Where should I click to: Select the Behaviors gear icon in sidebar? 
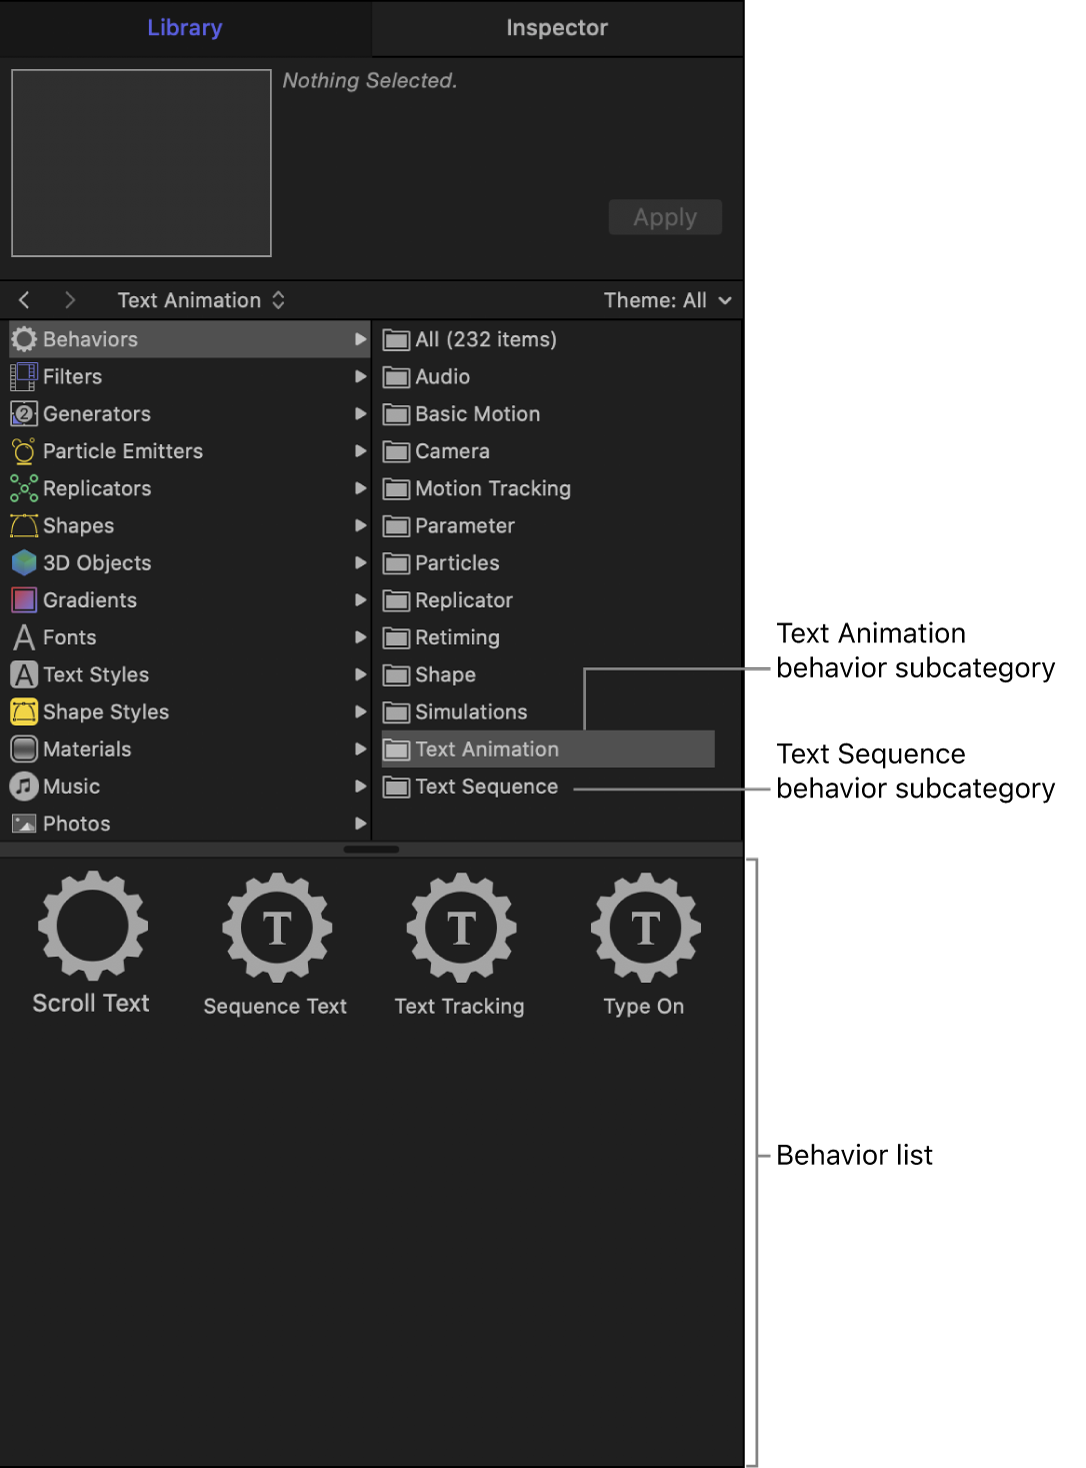click(x=23, y=339)
